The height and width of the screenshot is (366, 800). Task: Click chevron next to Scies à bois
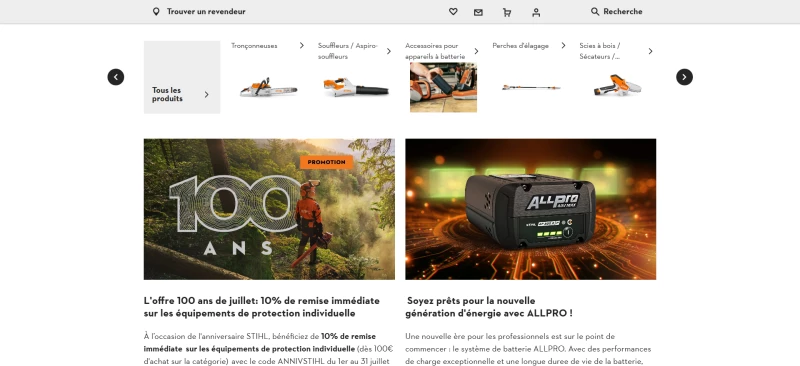coord(651,51)
